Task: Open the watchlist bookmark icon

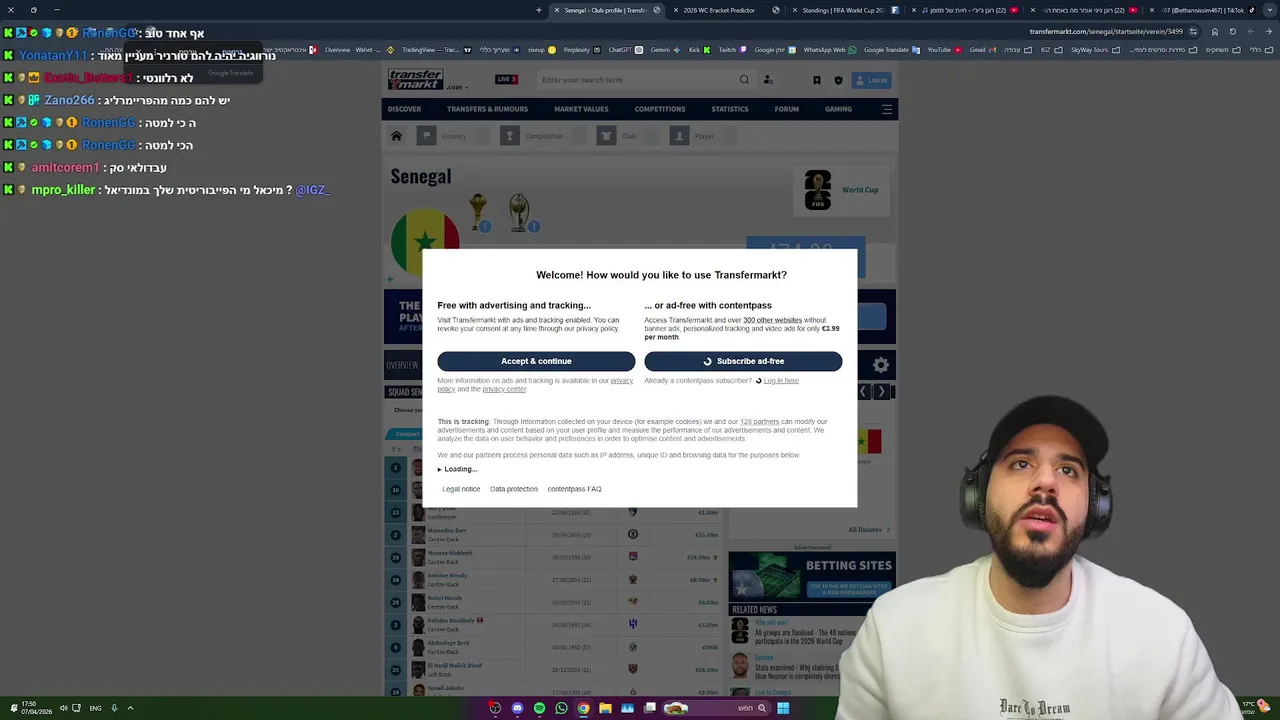Action: 816,80
